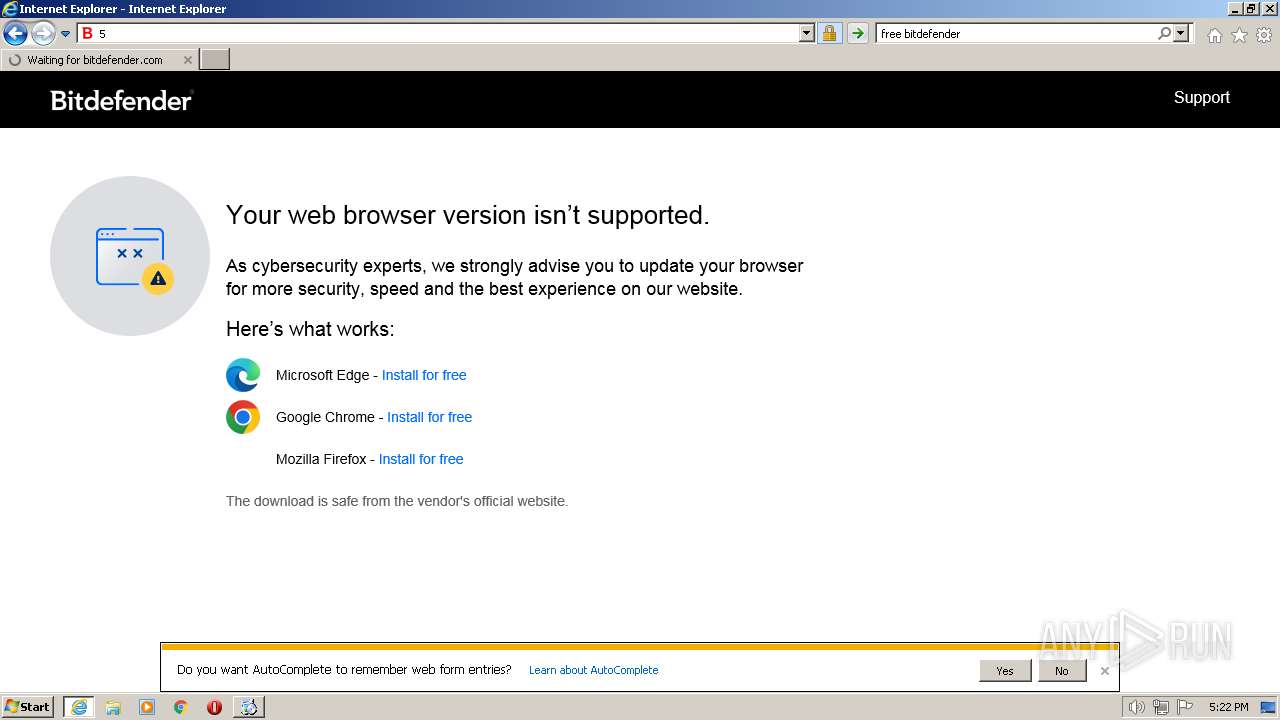This screenshot has width=1280, height=720.
Task: Click the 5:22 PM clock
Action: click(1228, 707)
